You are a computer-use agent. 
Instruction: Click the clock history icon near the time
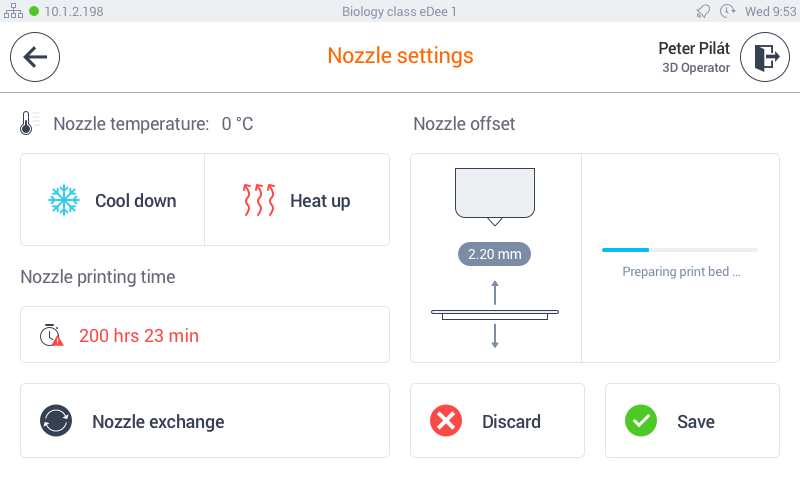coord(728,11)
